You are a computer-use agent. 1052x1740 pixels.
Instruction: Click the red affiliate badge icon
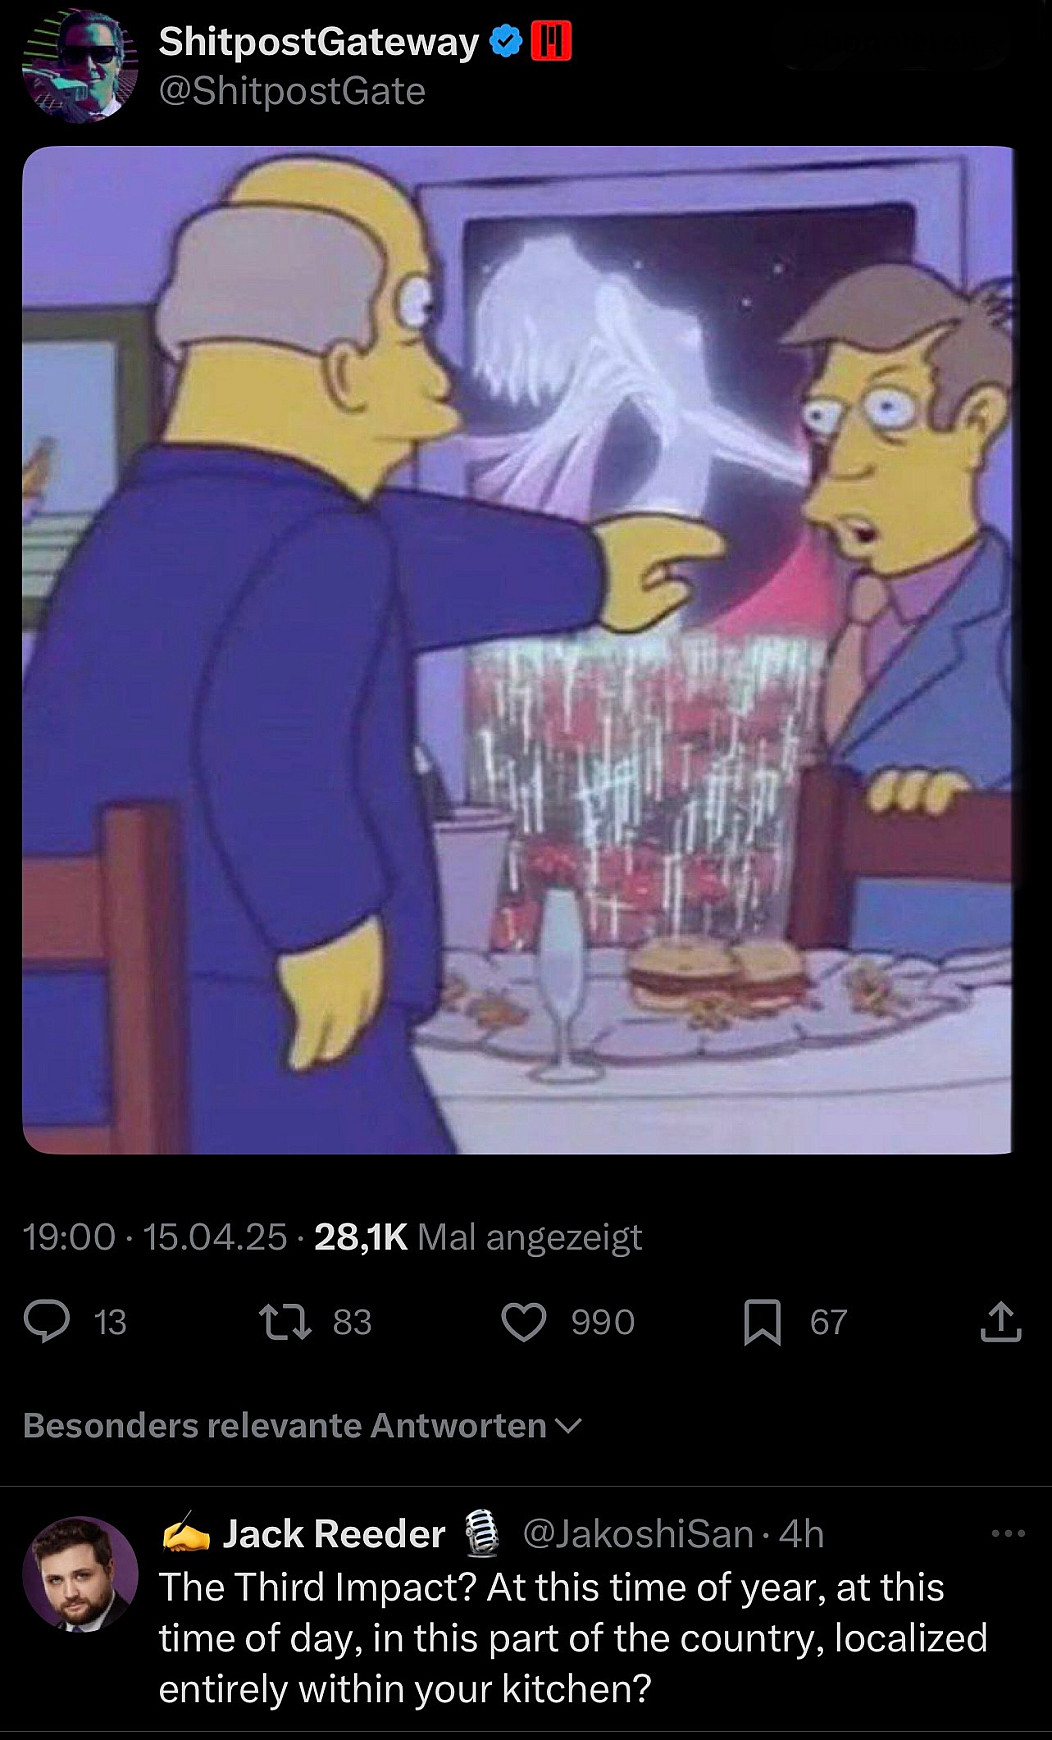(x=551, y=41)
